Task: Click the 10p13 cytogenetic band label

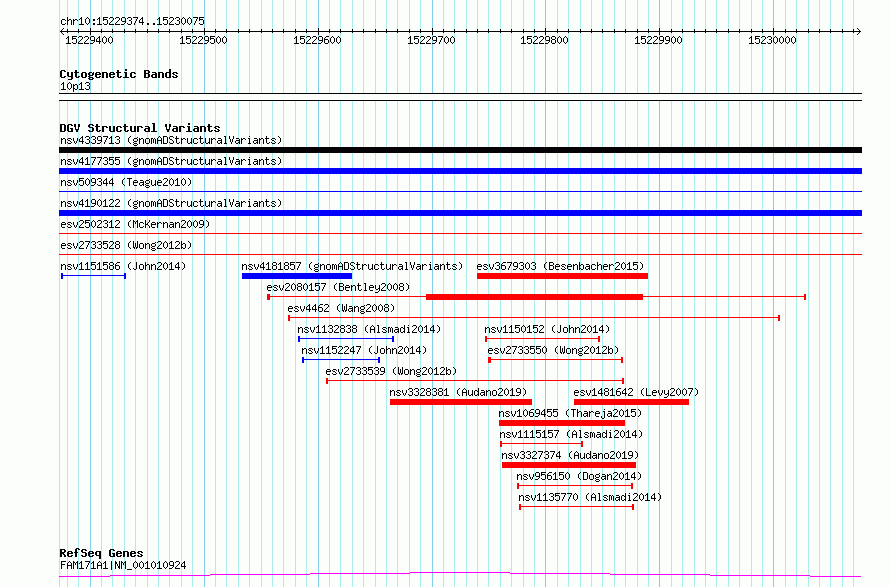Action: (x=75, y=86)
